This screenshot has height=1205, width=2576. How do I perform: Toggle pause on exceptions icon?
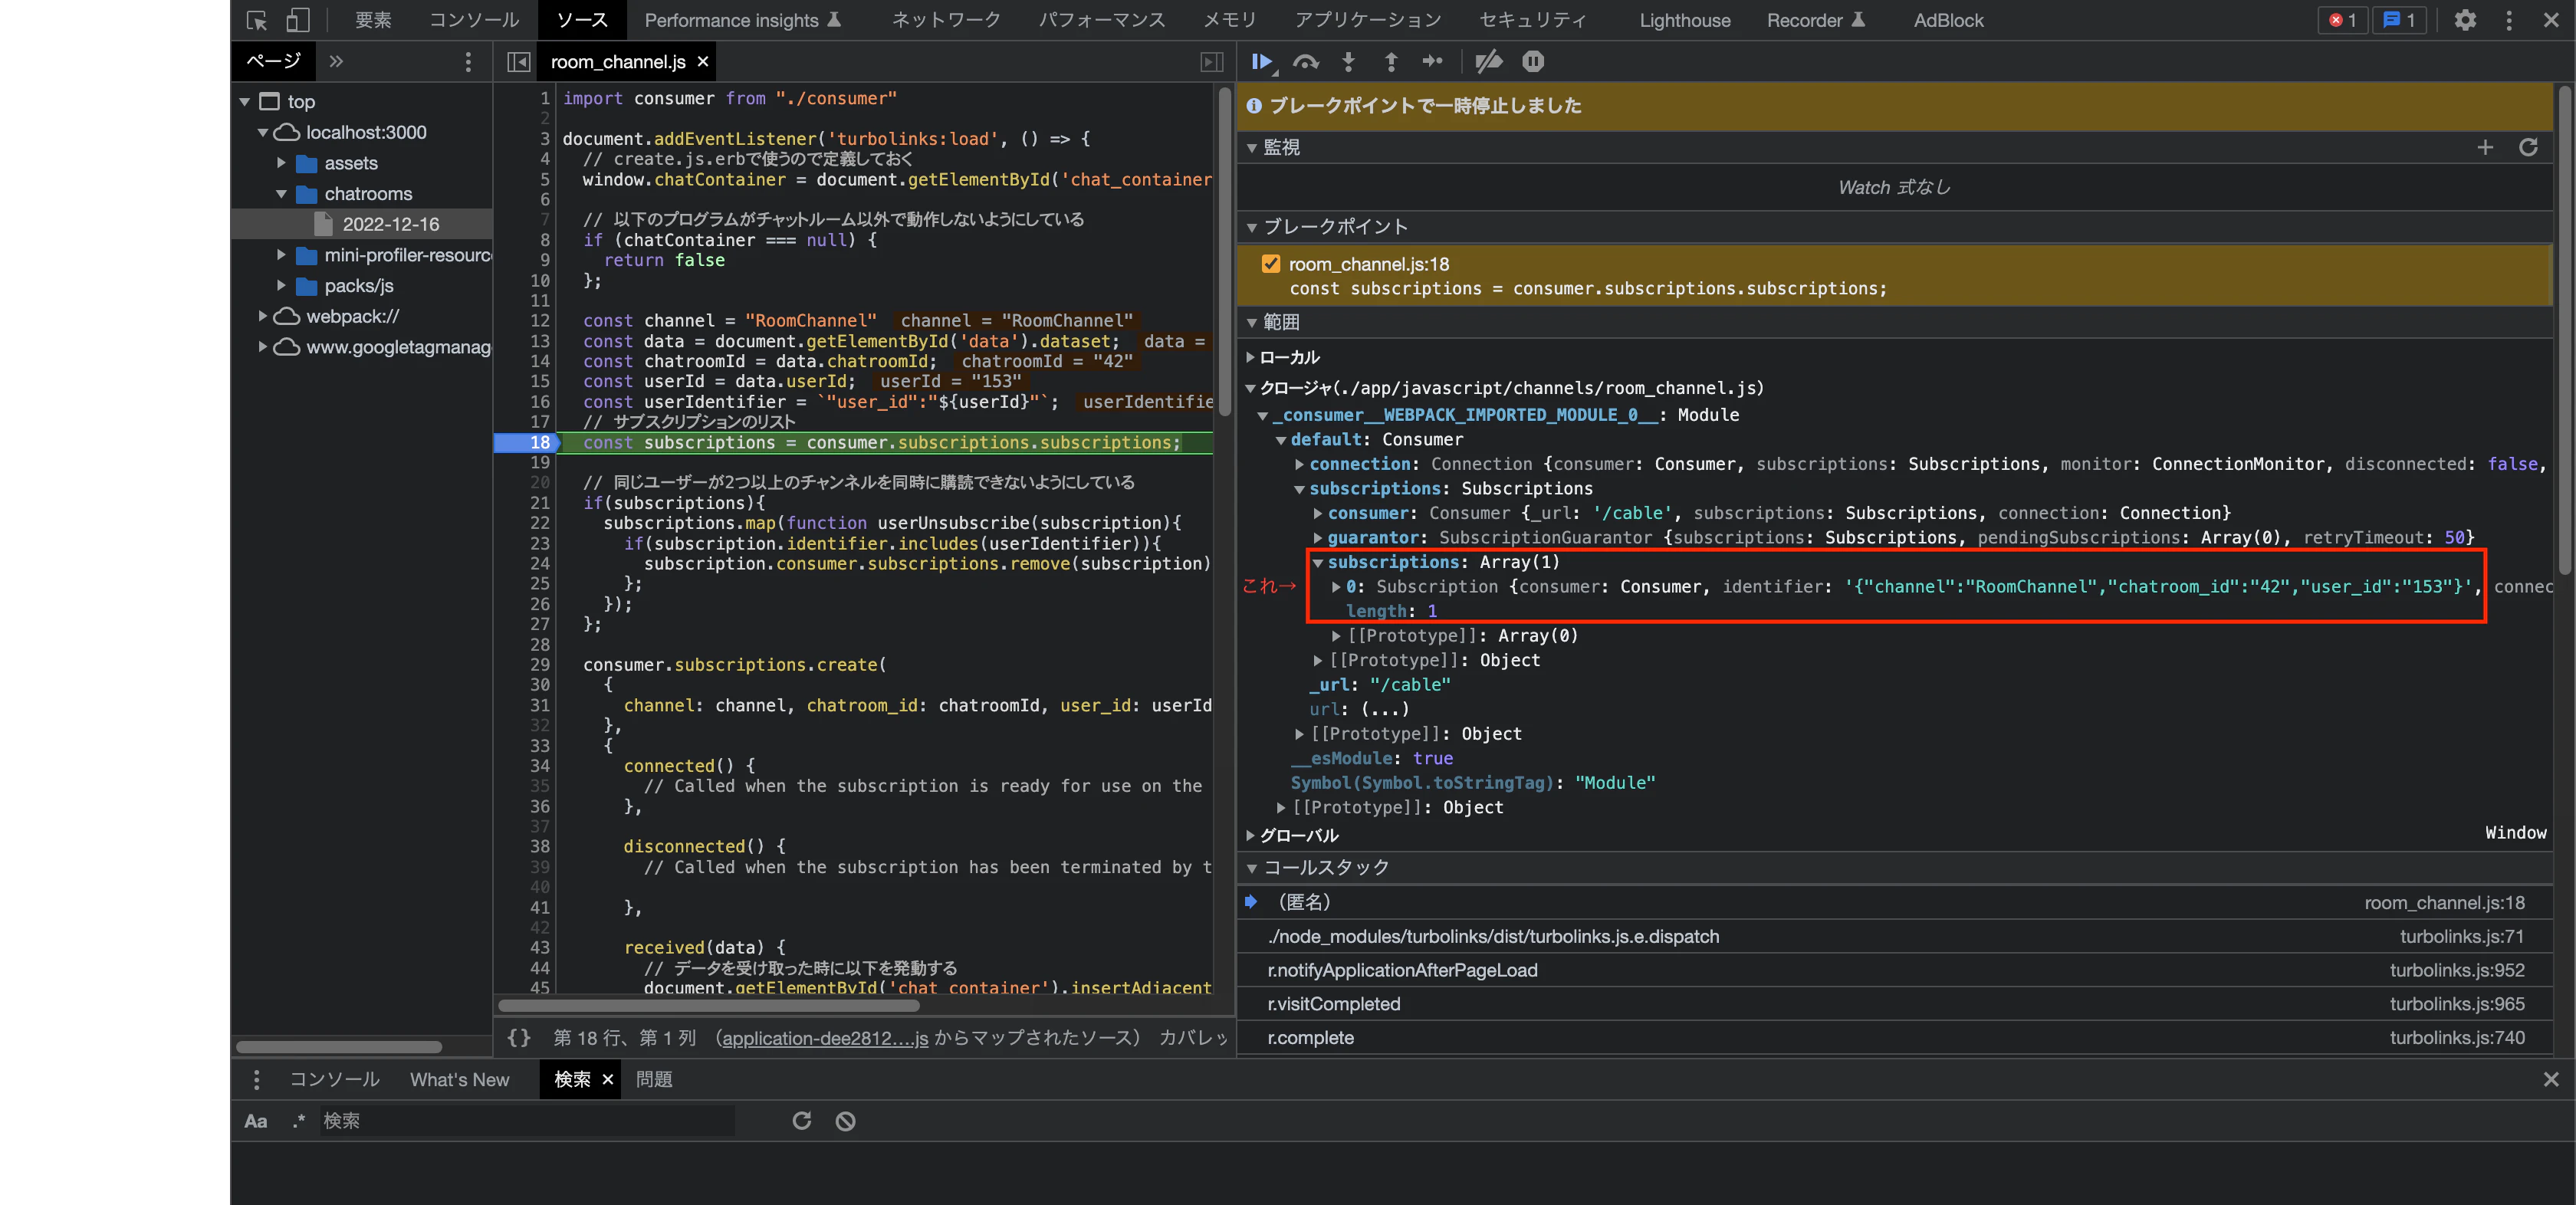(x=1533, y=62)
